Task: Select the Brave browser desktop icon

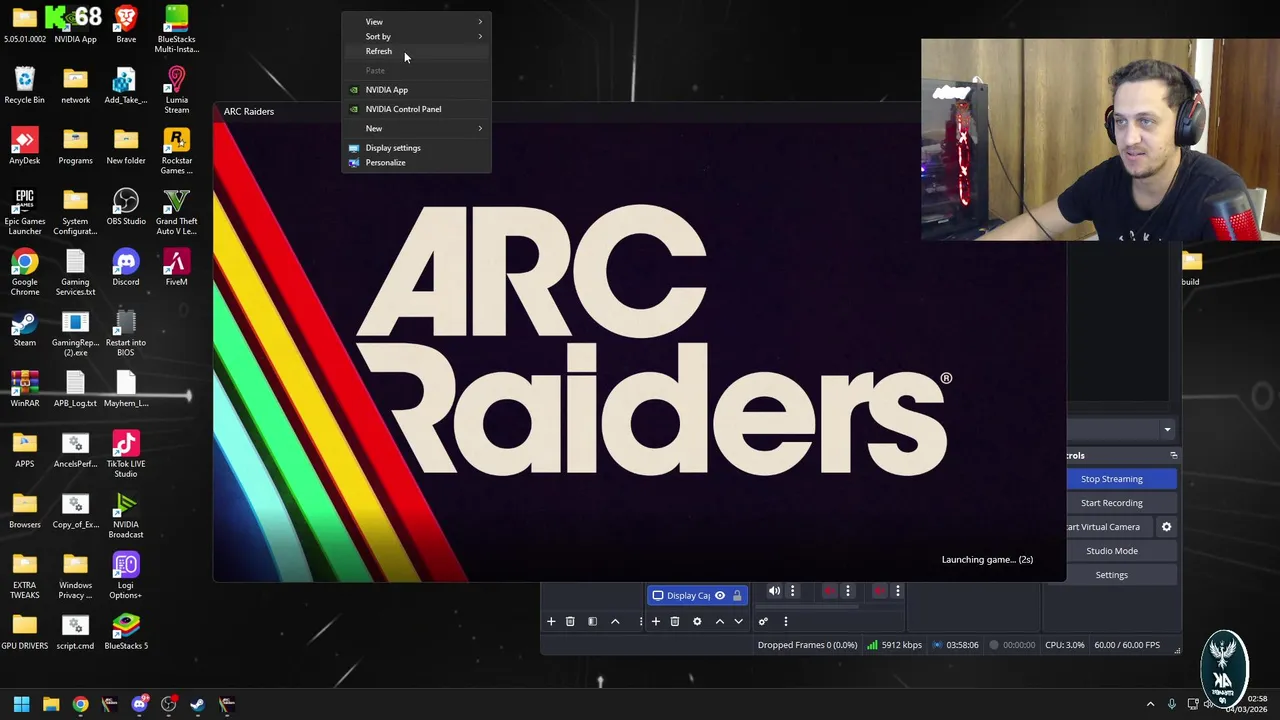Action: click(x=126, y=25)
